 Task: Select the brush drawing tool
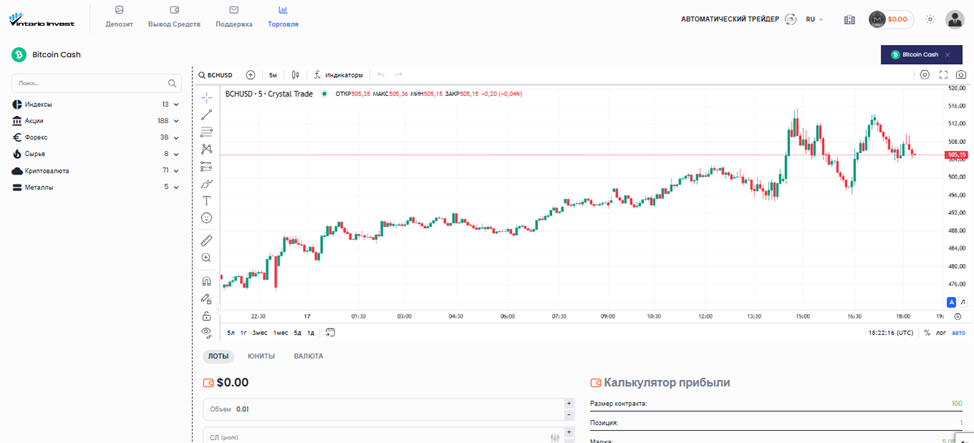207,184
